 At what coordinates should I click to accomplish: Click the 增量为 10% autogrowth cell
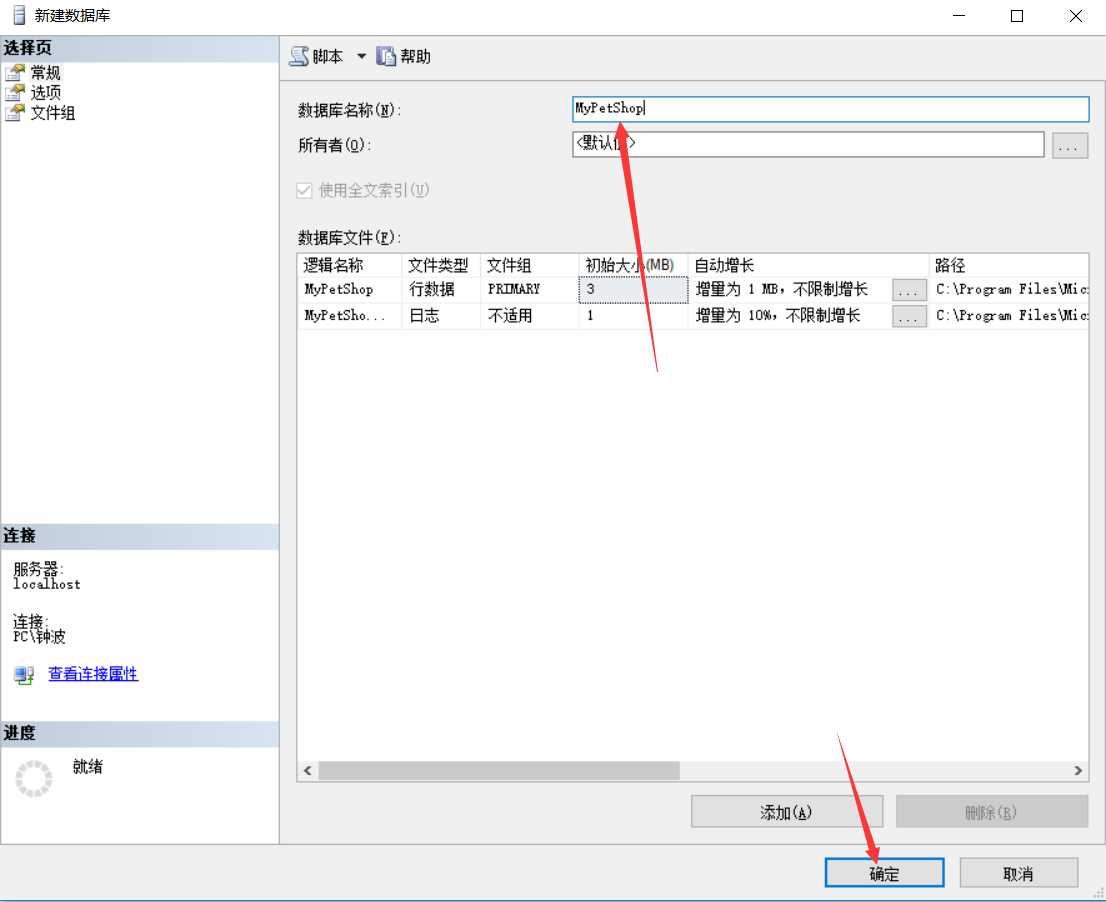tap(790, 316)
